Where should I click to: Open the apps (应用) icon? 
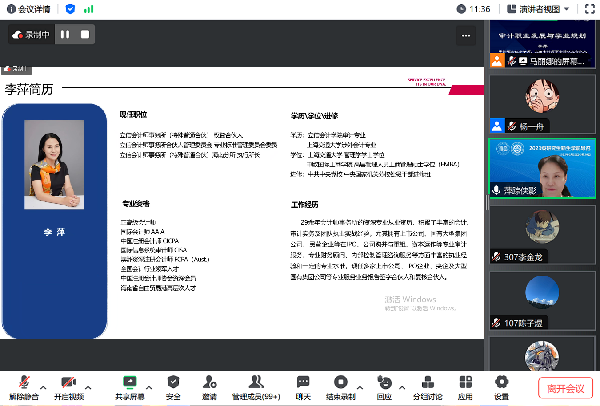[x=465, y=384]
